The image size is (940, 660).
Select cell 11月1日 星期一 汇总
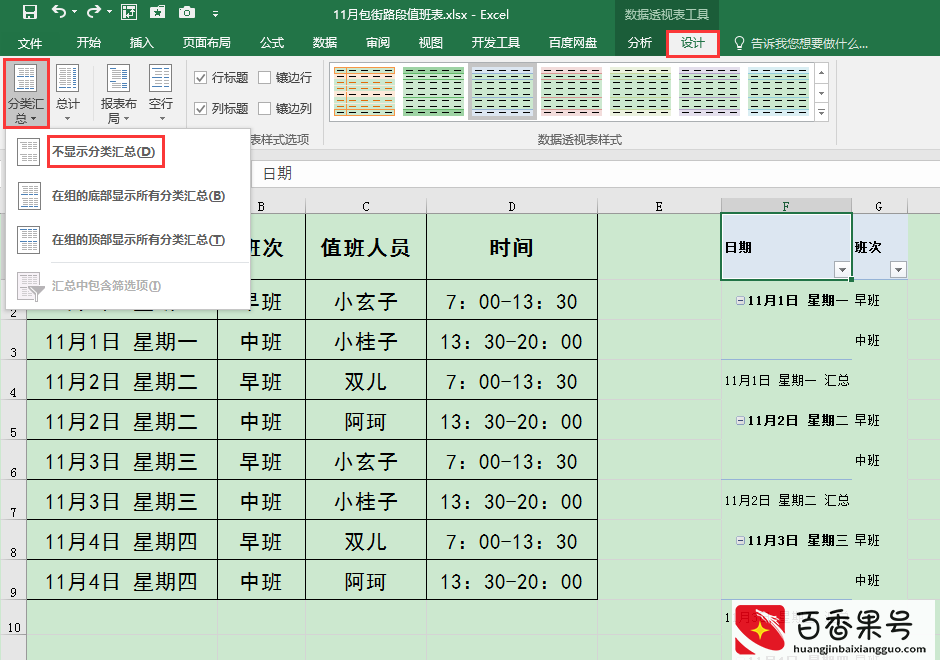[x=787, y=380]
